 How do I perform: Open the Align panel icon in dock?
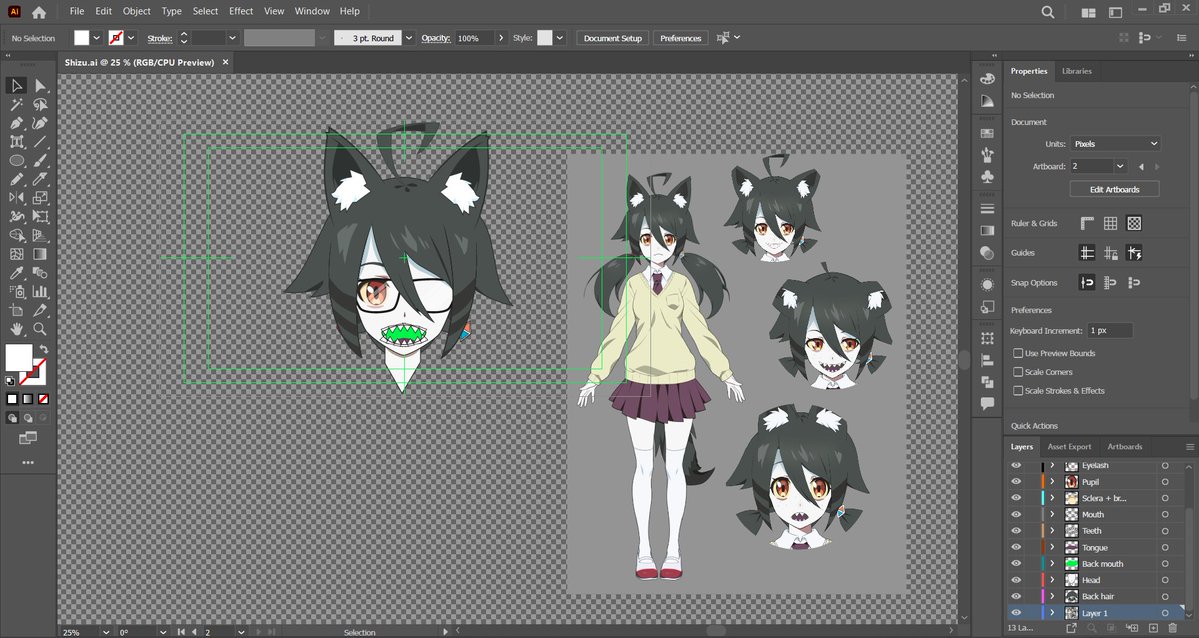987,360
